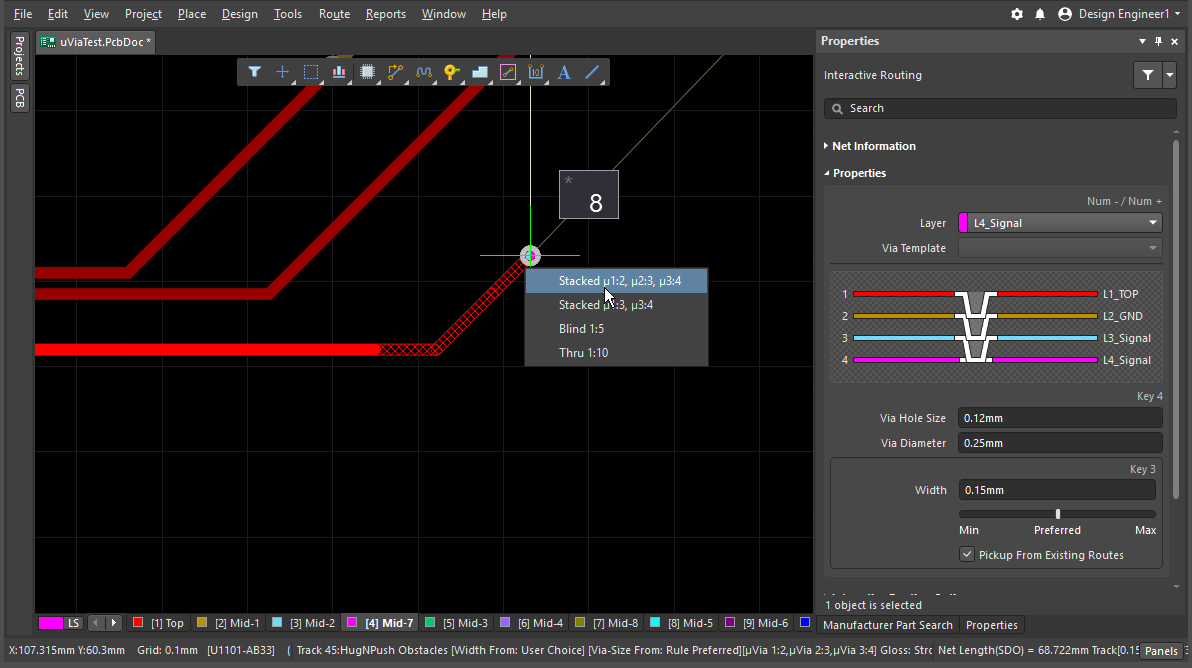Select the Place Via tool icon

point(451,72)
